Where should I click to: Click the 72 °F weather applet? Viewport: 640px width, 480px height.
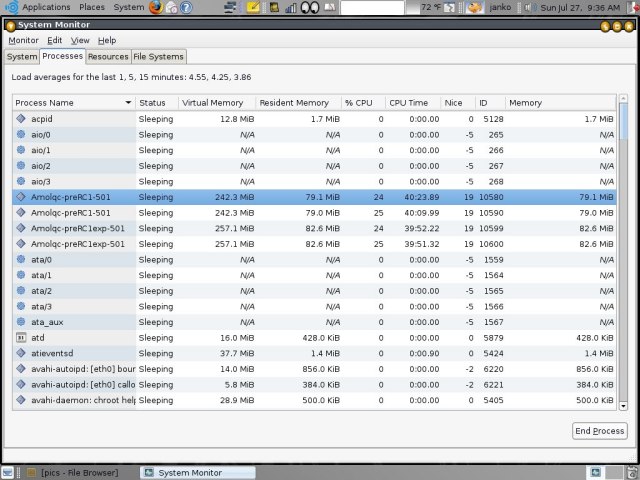(438, 7)
